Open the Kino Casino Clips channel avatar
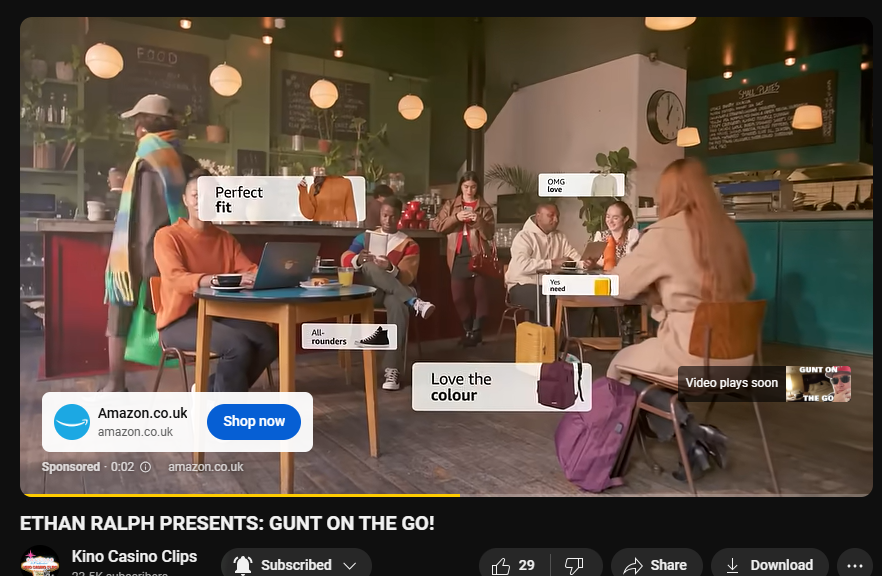This screenshot has width=882, height=576. (x=40, y=563)
